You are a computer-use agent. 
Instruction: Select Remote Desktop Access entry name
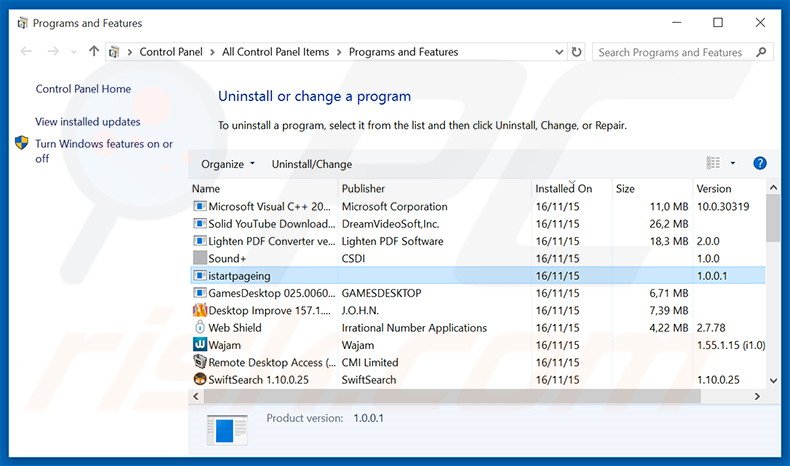272,362
